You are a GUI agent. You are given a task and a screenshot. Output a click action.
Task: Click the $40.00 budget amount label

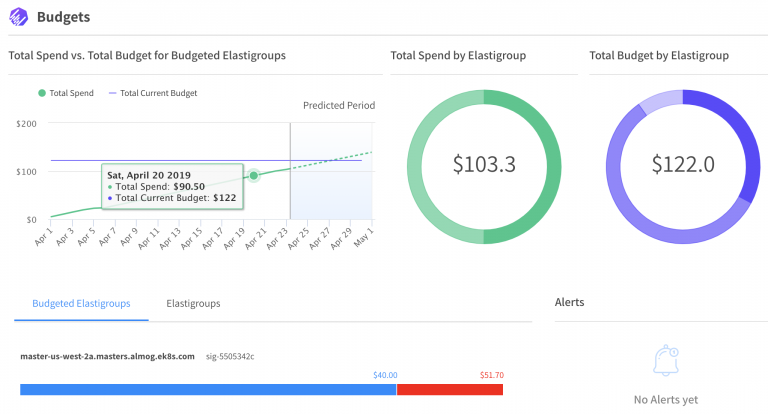(385, 375)
